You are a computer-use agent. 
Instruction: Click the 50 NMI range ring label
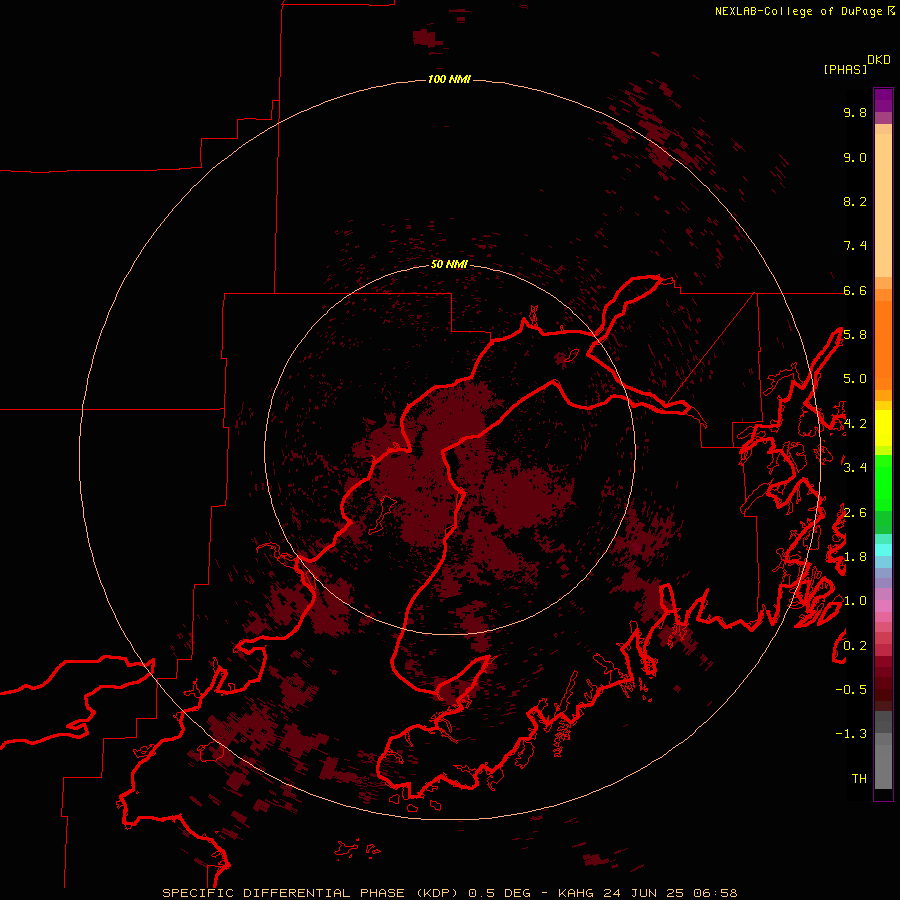point(449,264)
